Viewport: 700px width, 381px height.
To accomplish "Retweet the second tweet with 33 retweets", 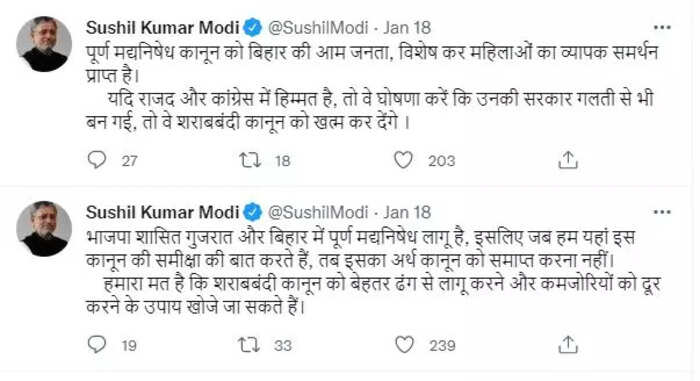I will pyautogui.click(x=249, y=345).
